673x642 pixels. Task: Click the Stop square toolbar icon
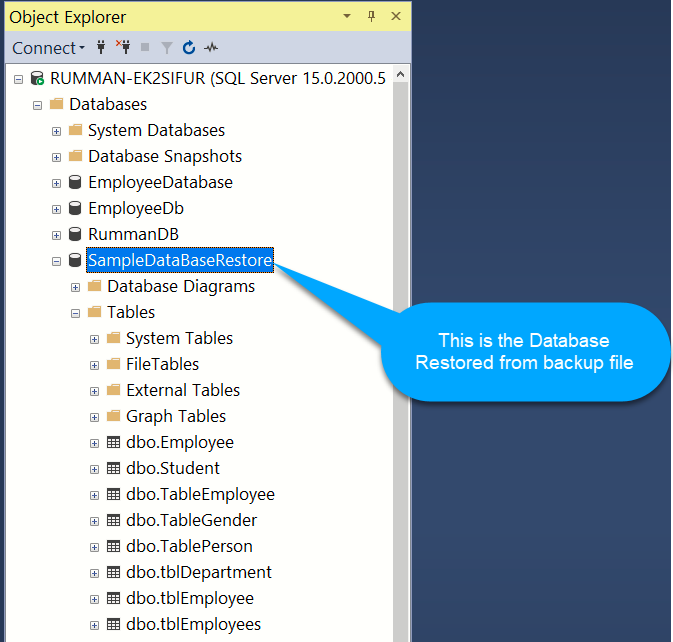[145, 47]
